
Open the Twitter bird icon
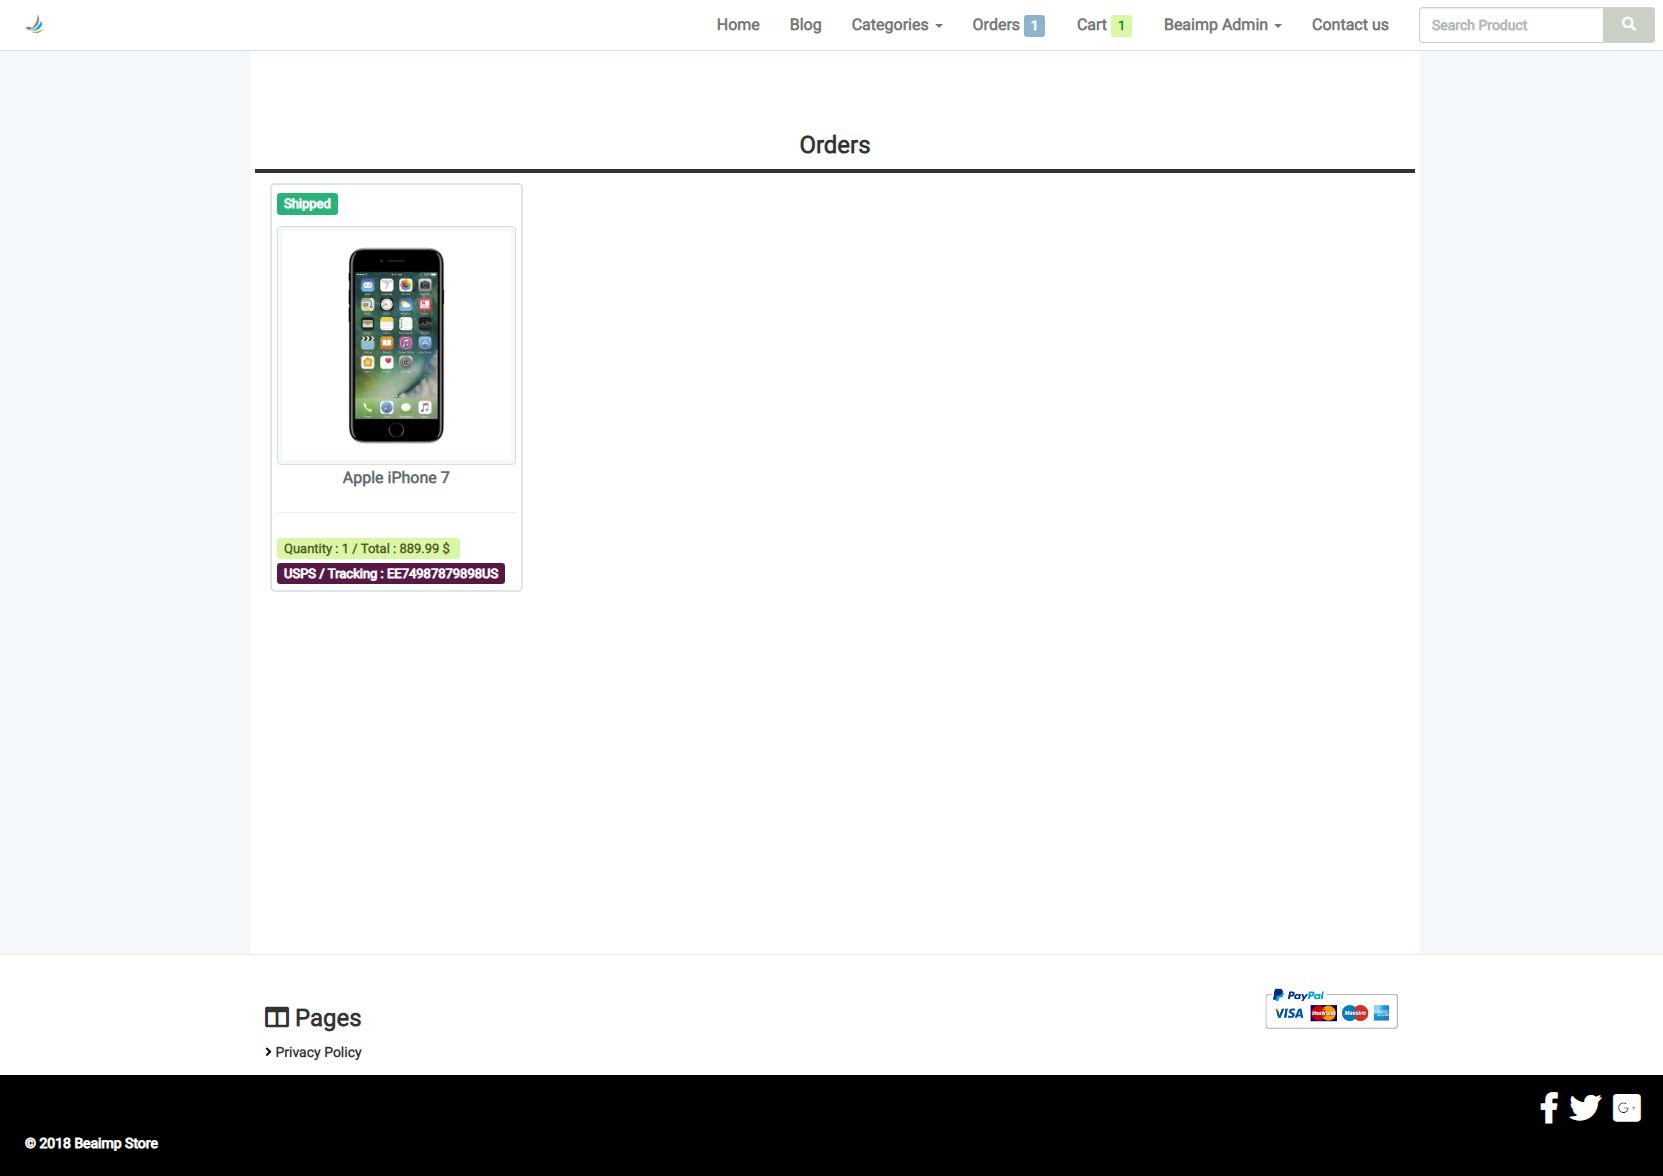point(1585,1108)
